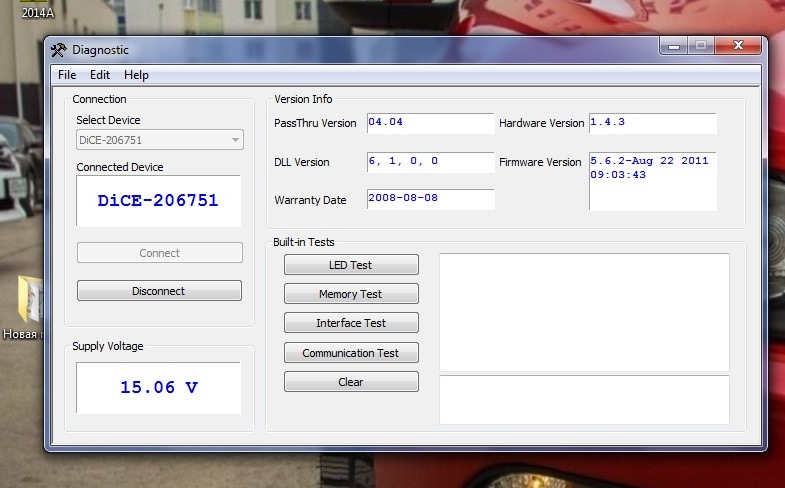Start the Interface Test
785x488 pixels.
(x=351, y=323)
